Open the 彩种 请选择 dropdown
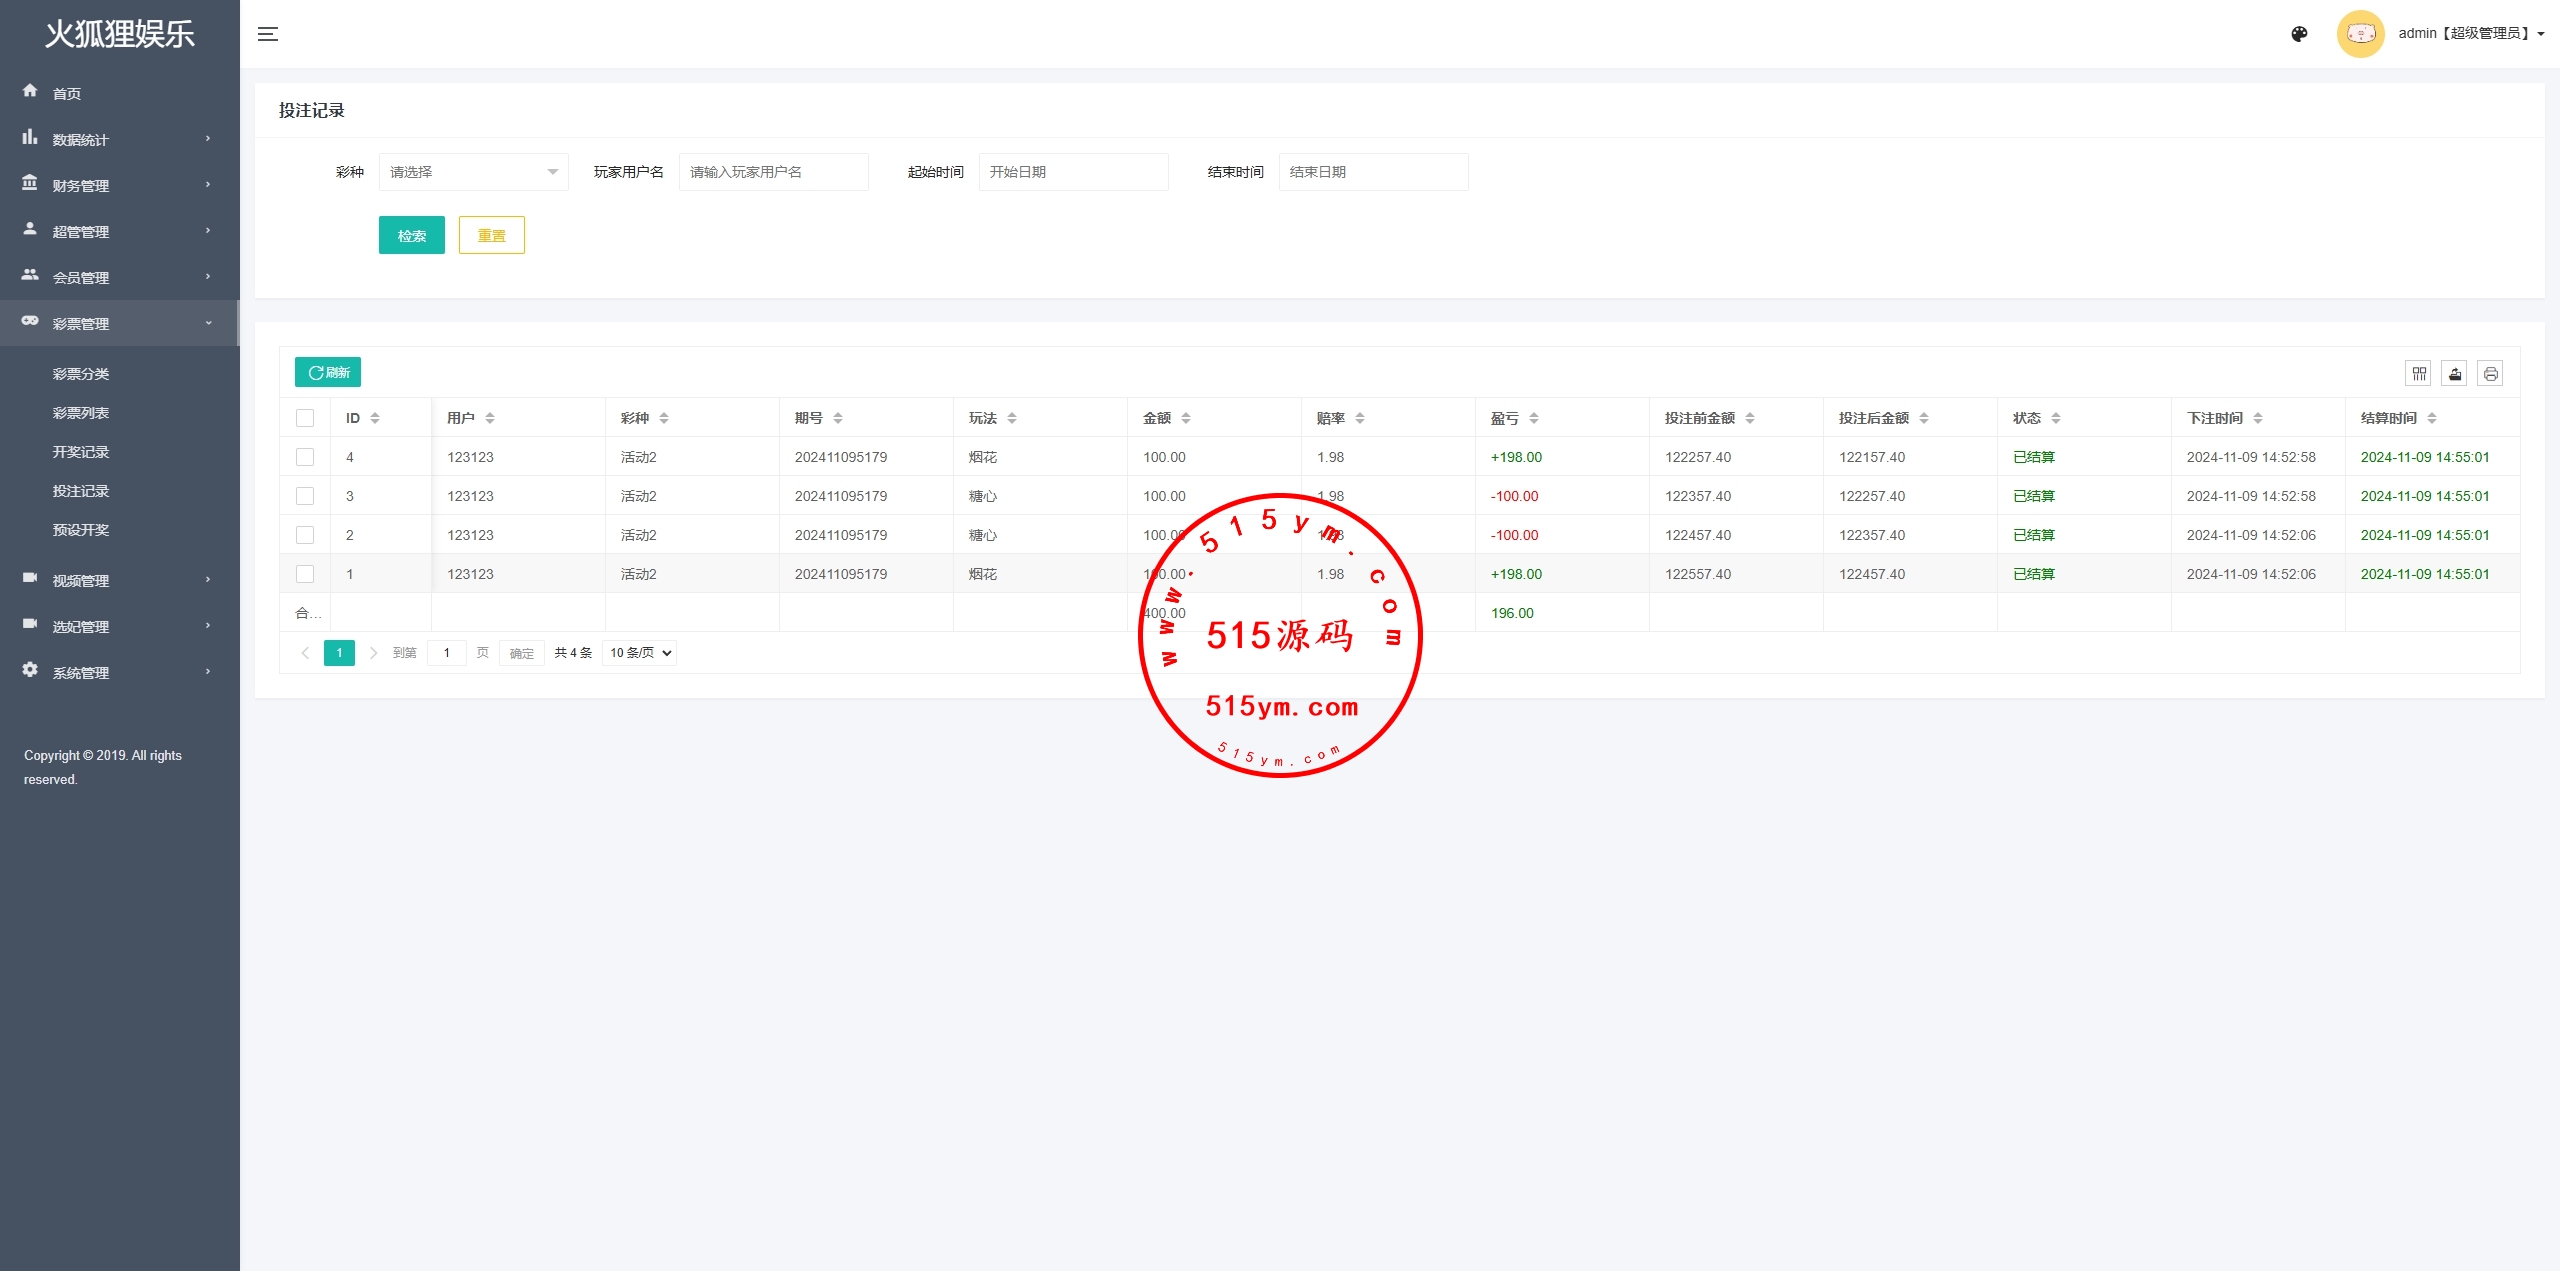Viewport: 2560px width, 1271px height. 473,172
